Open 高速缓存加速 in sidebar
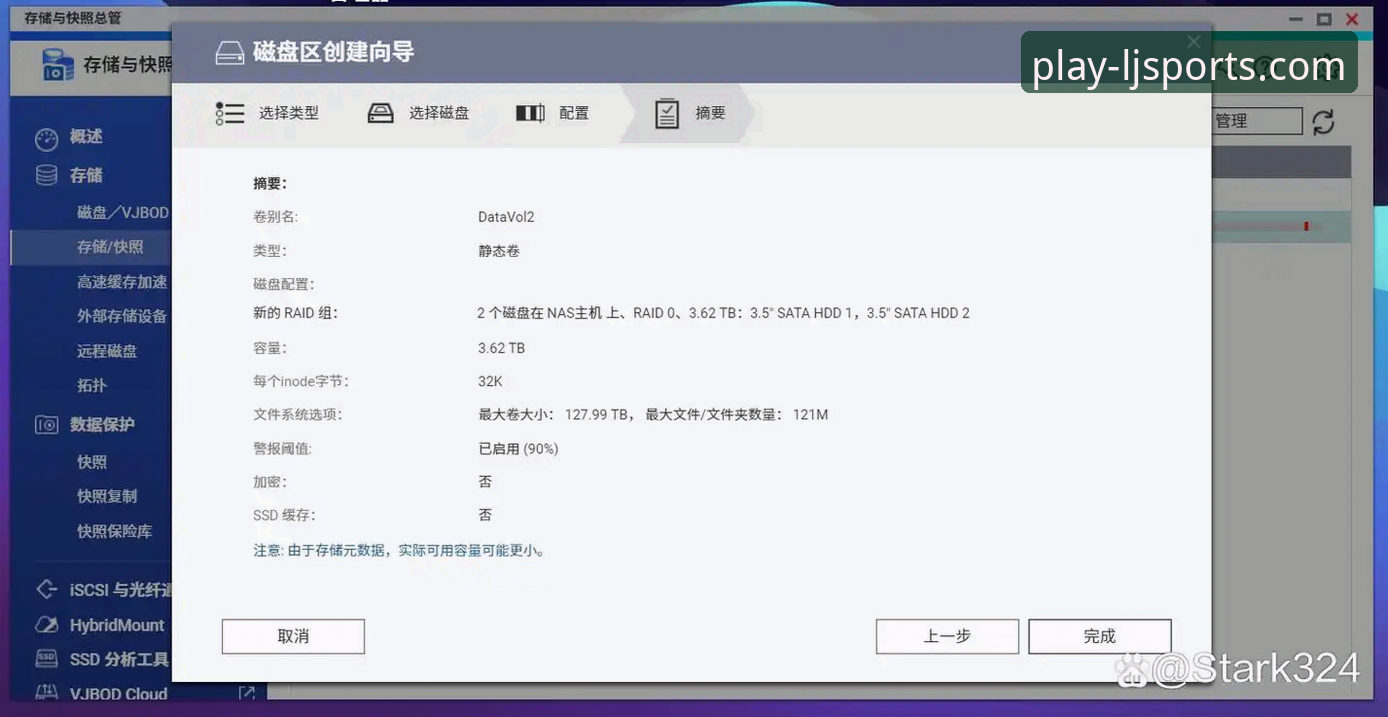This screenshot has width=1388, height=717. 122,282
